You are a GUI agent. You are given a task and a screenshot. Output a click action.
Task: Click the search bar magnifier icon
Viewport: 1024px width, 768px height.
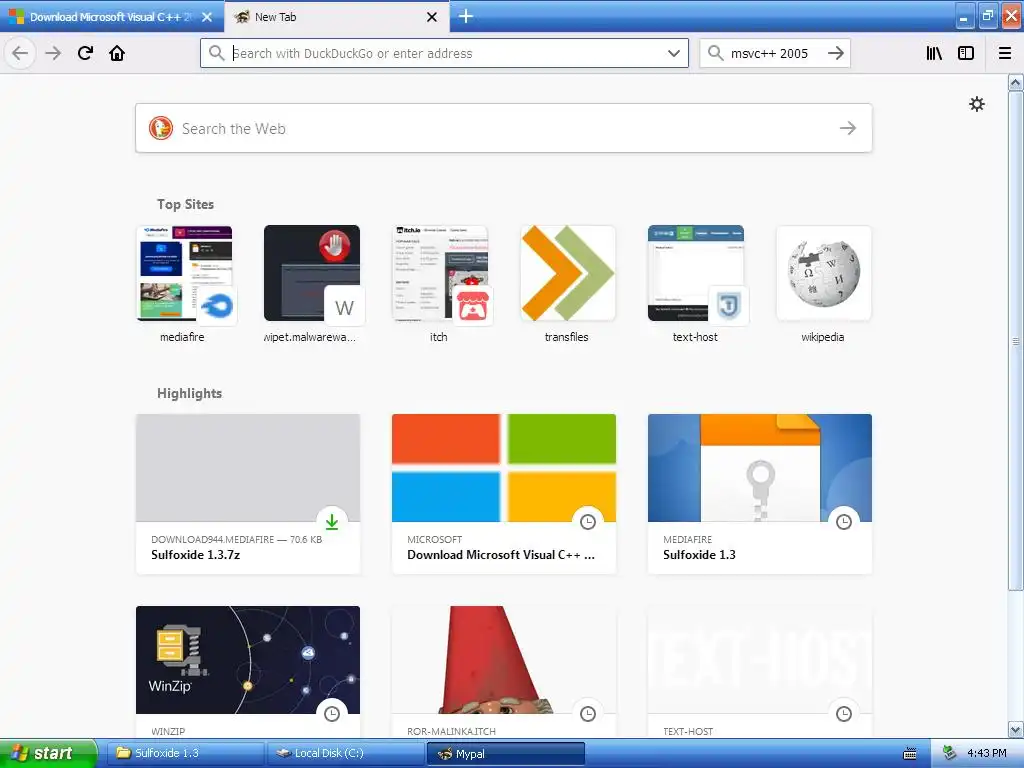(715, 53)
